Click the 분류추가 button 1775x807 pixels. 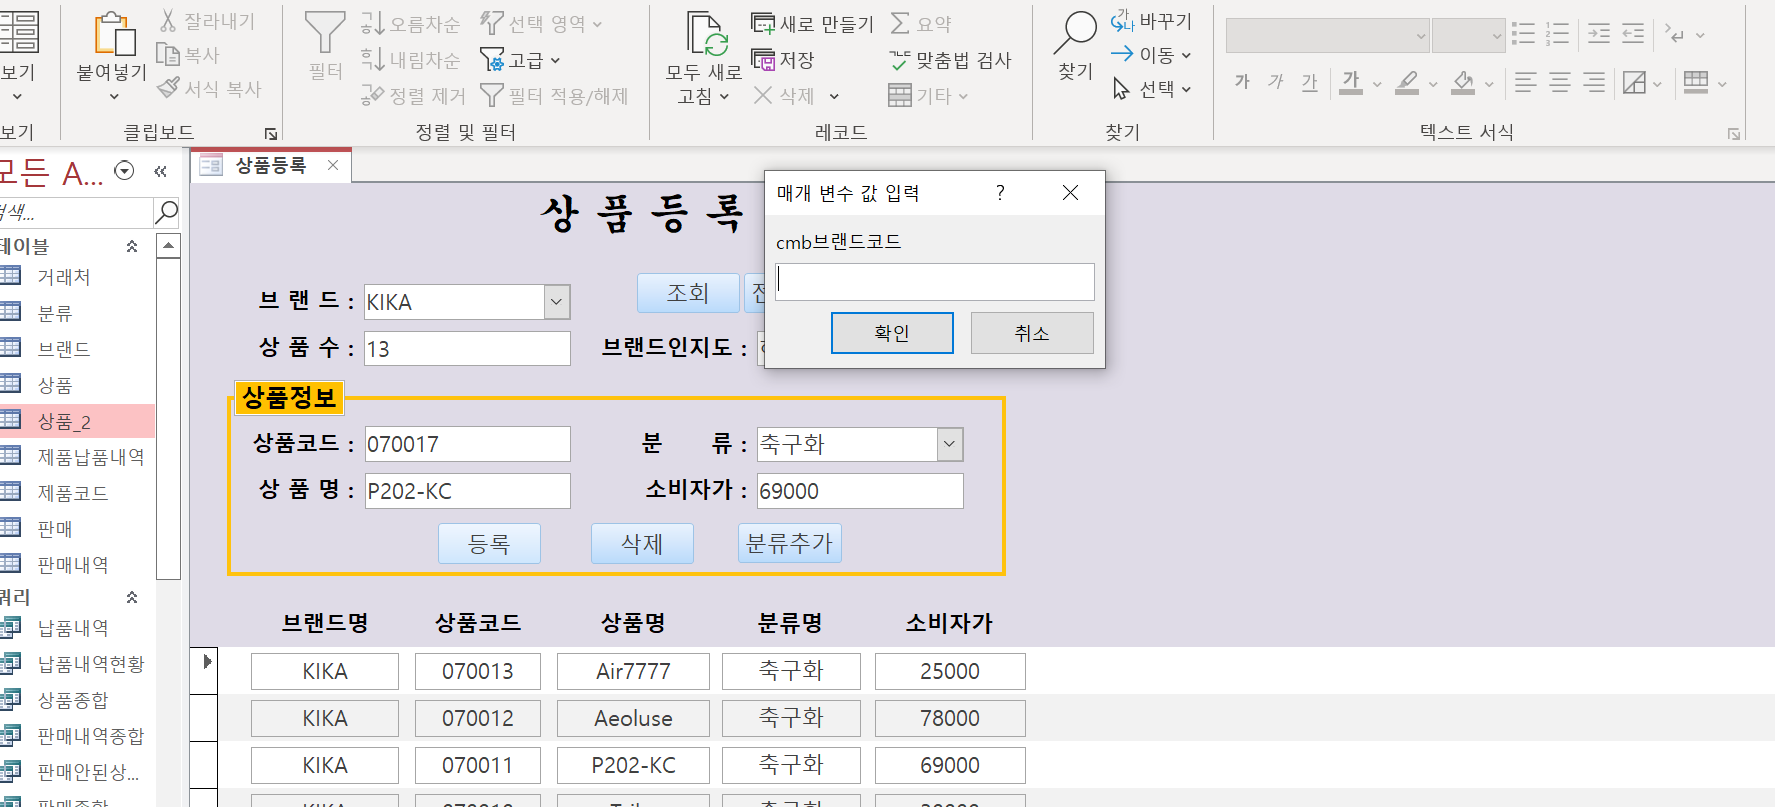point(789,543)
